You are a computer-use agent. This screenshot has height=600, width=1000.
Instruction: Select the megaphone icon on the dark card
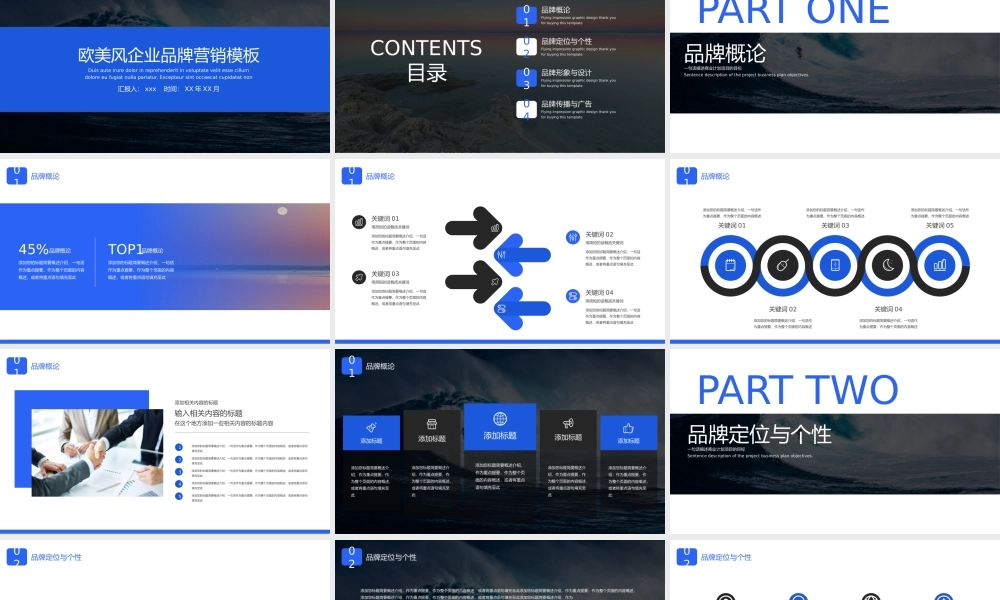(x=568, y=423)
